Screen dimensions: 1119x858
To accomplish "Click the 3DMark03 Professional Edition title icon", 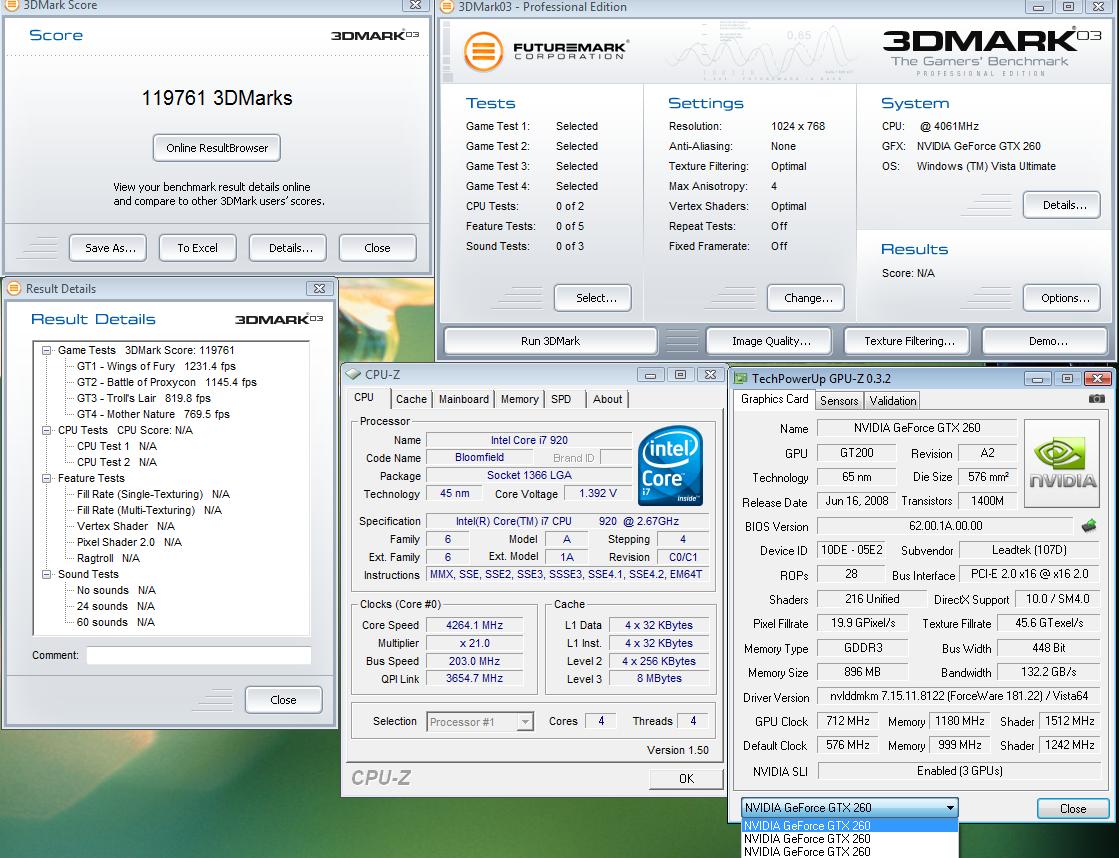I will coord(447,7).
